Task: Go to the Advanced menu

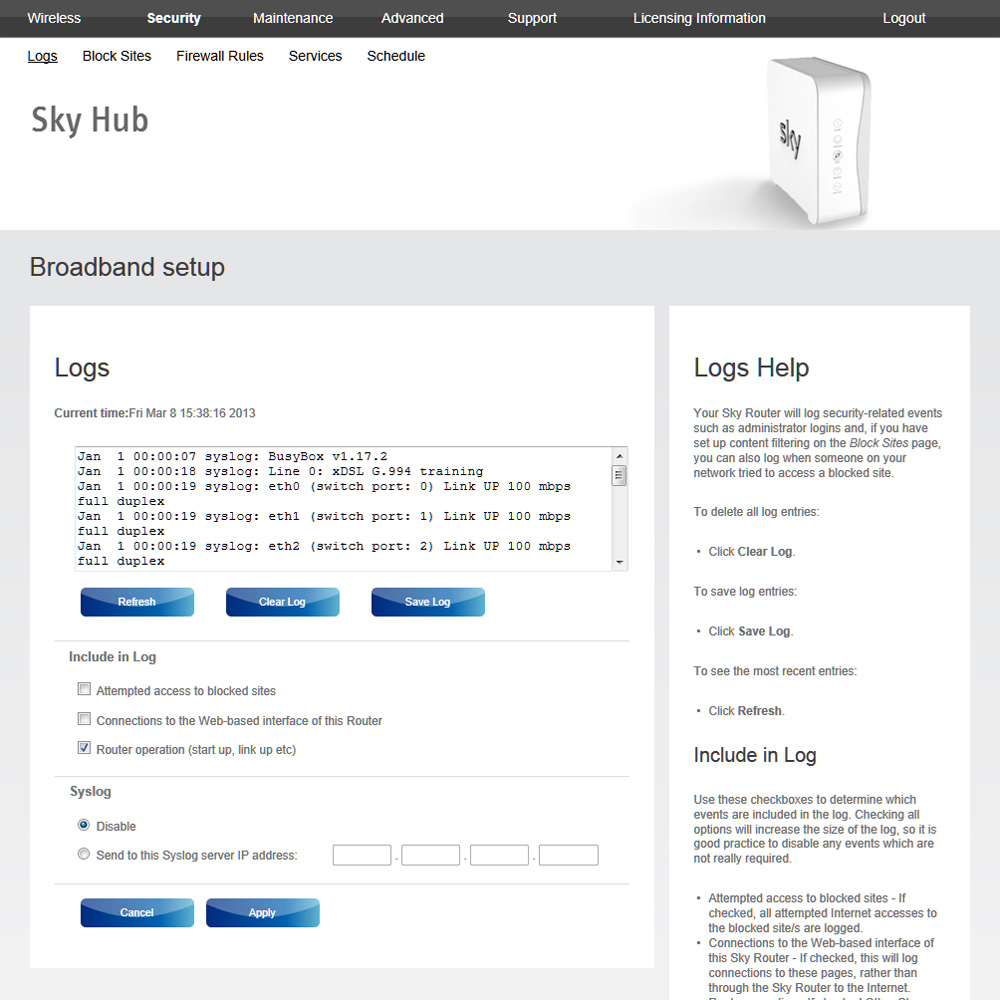Action: point(412,18)
